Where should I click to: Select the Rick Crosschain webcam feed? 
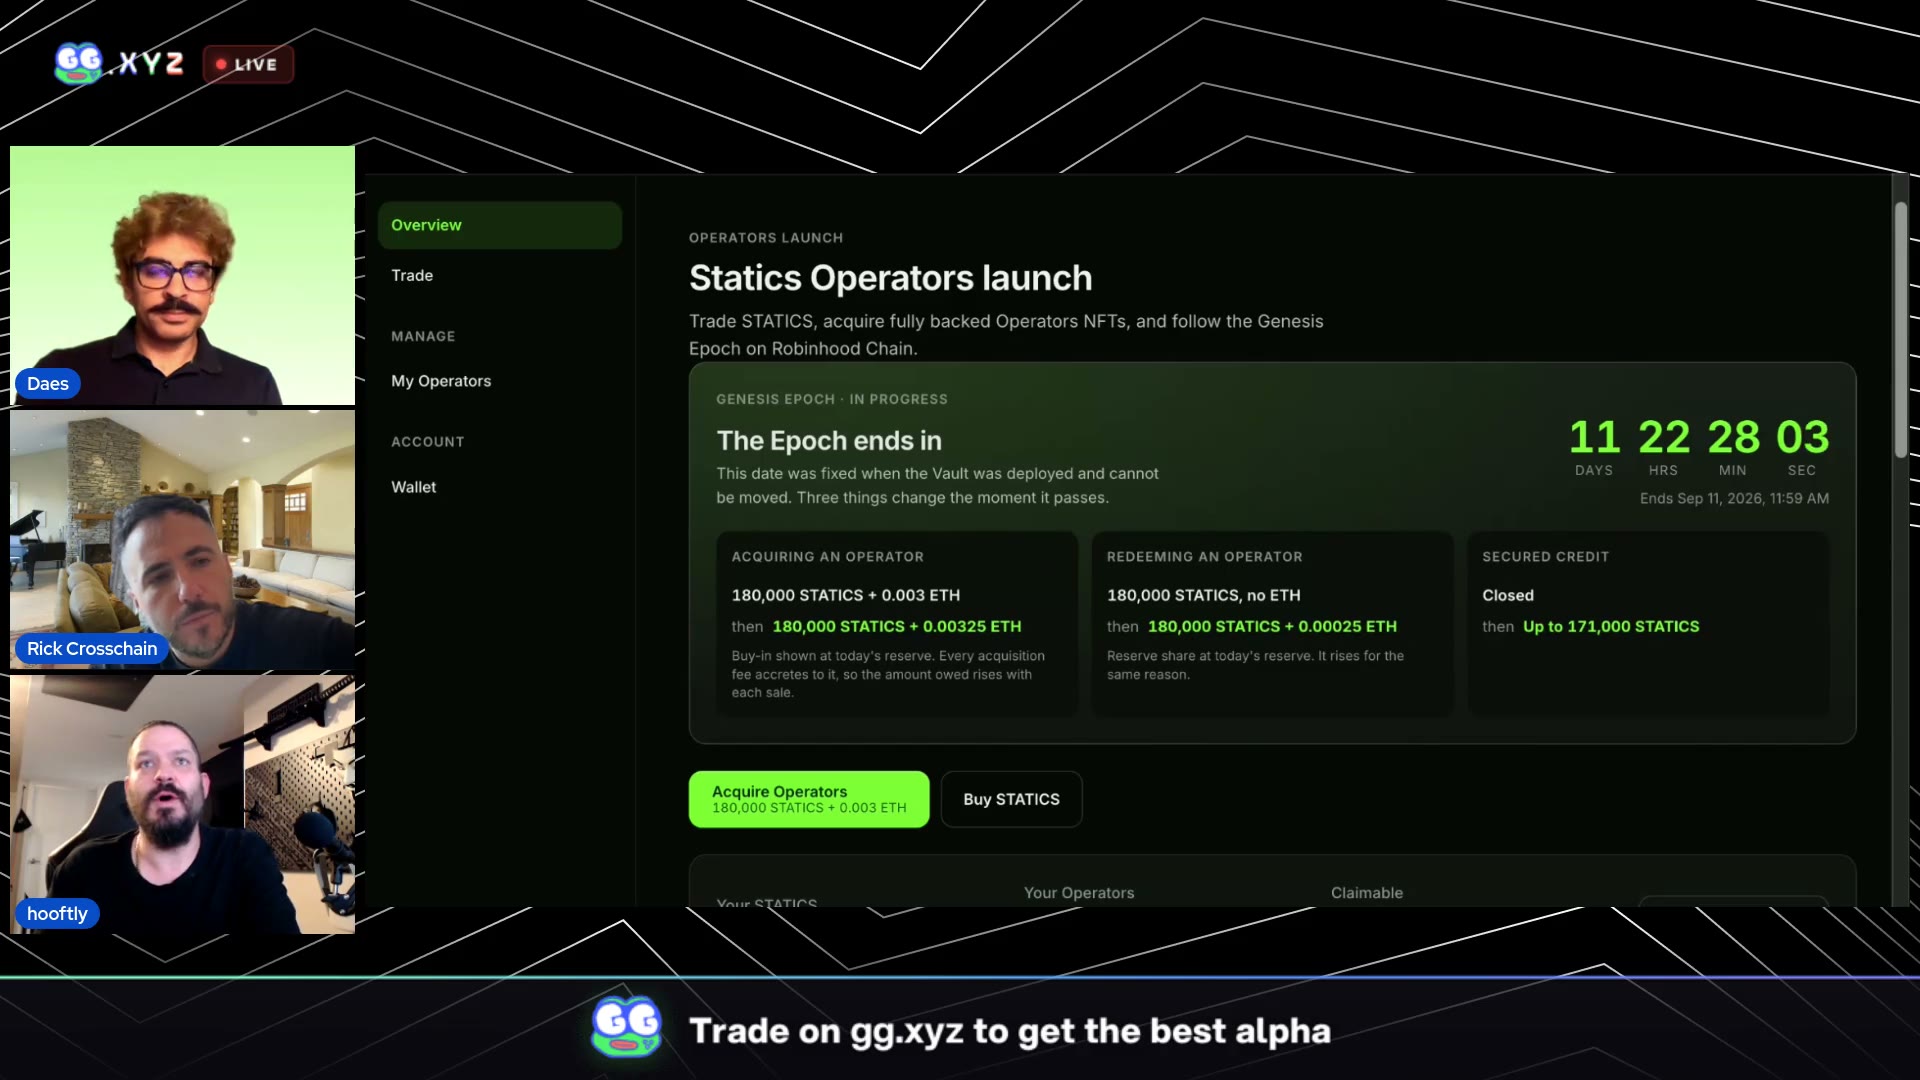[x=182, y=540]
